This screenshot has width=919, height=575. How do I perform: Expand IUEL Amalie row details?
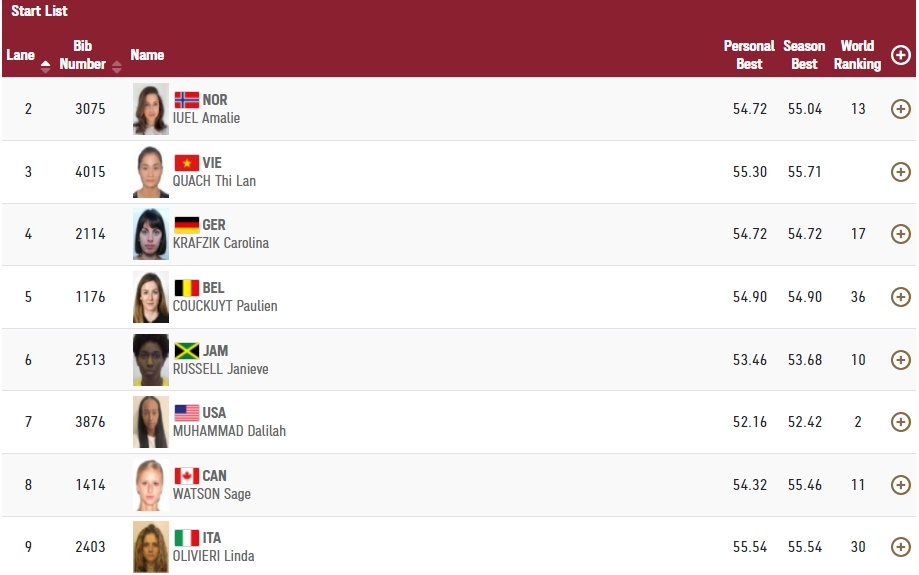click(900, 109)
